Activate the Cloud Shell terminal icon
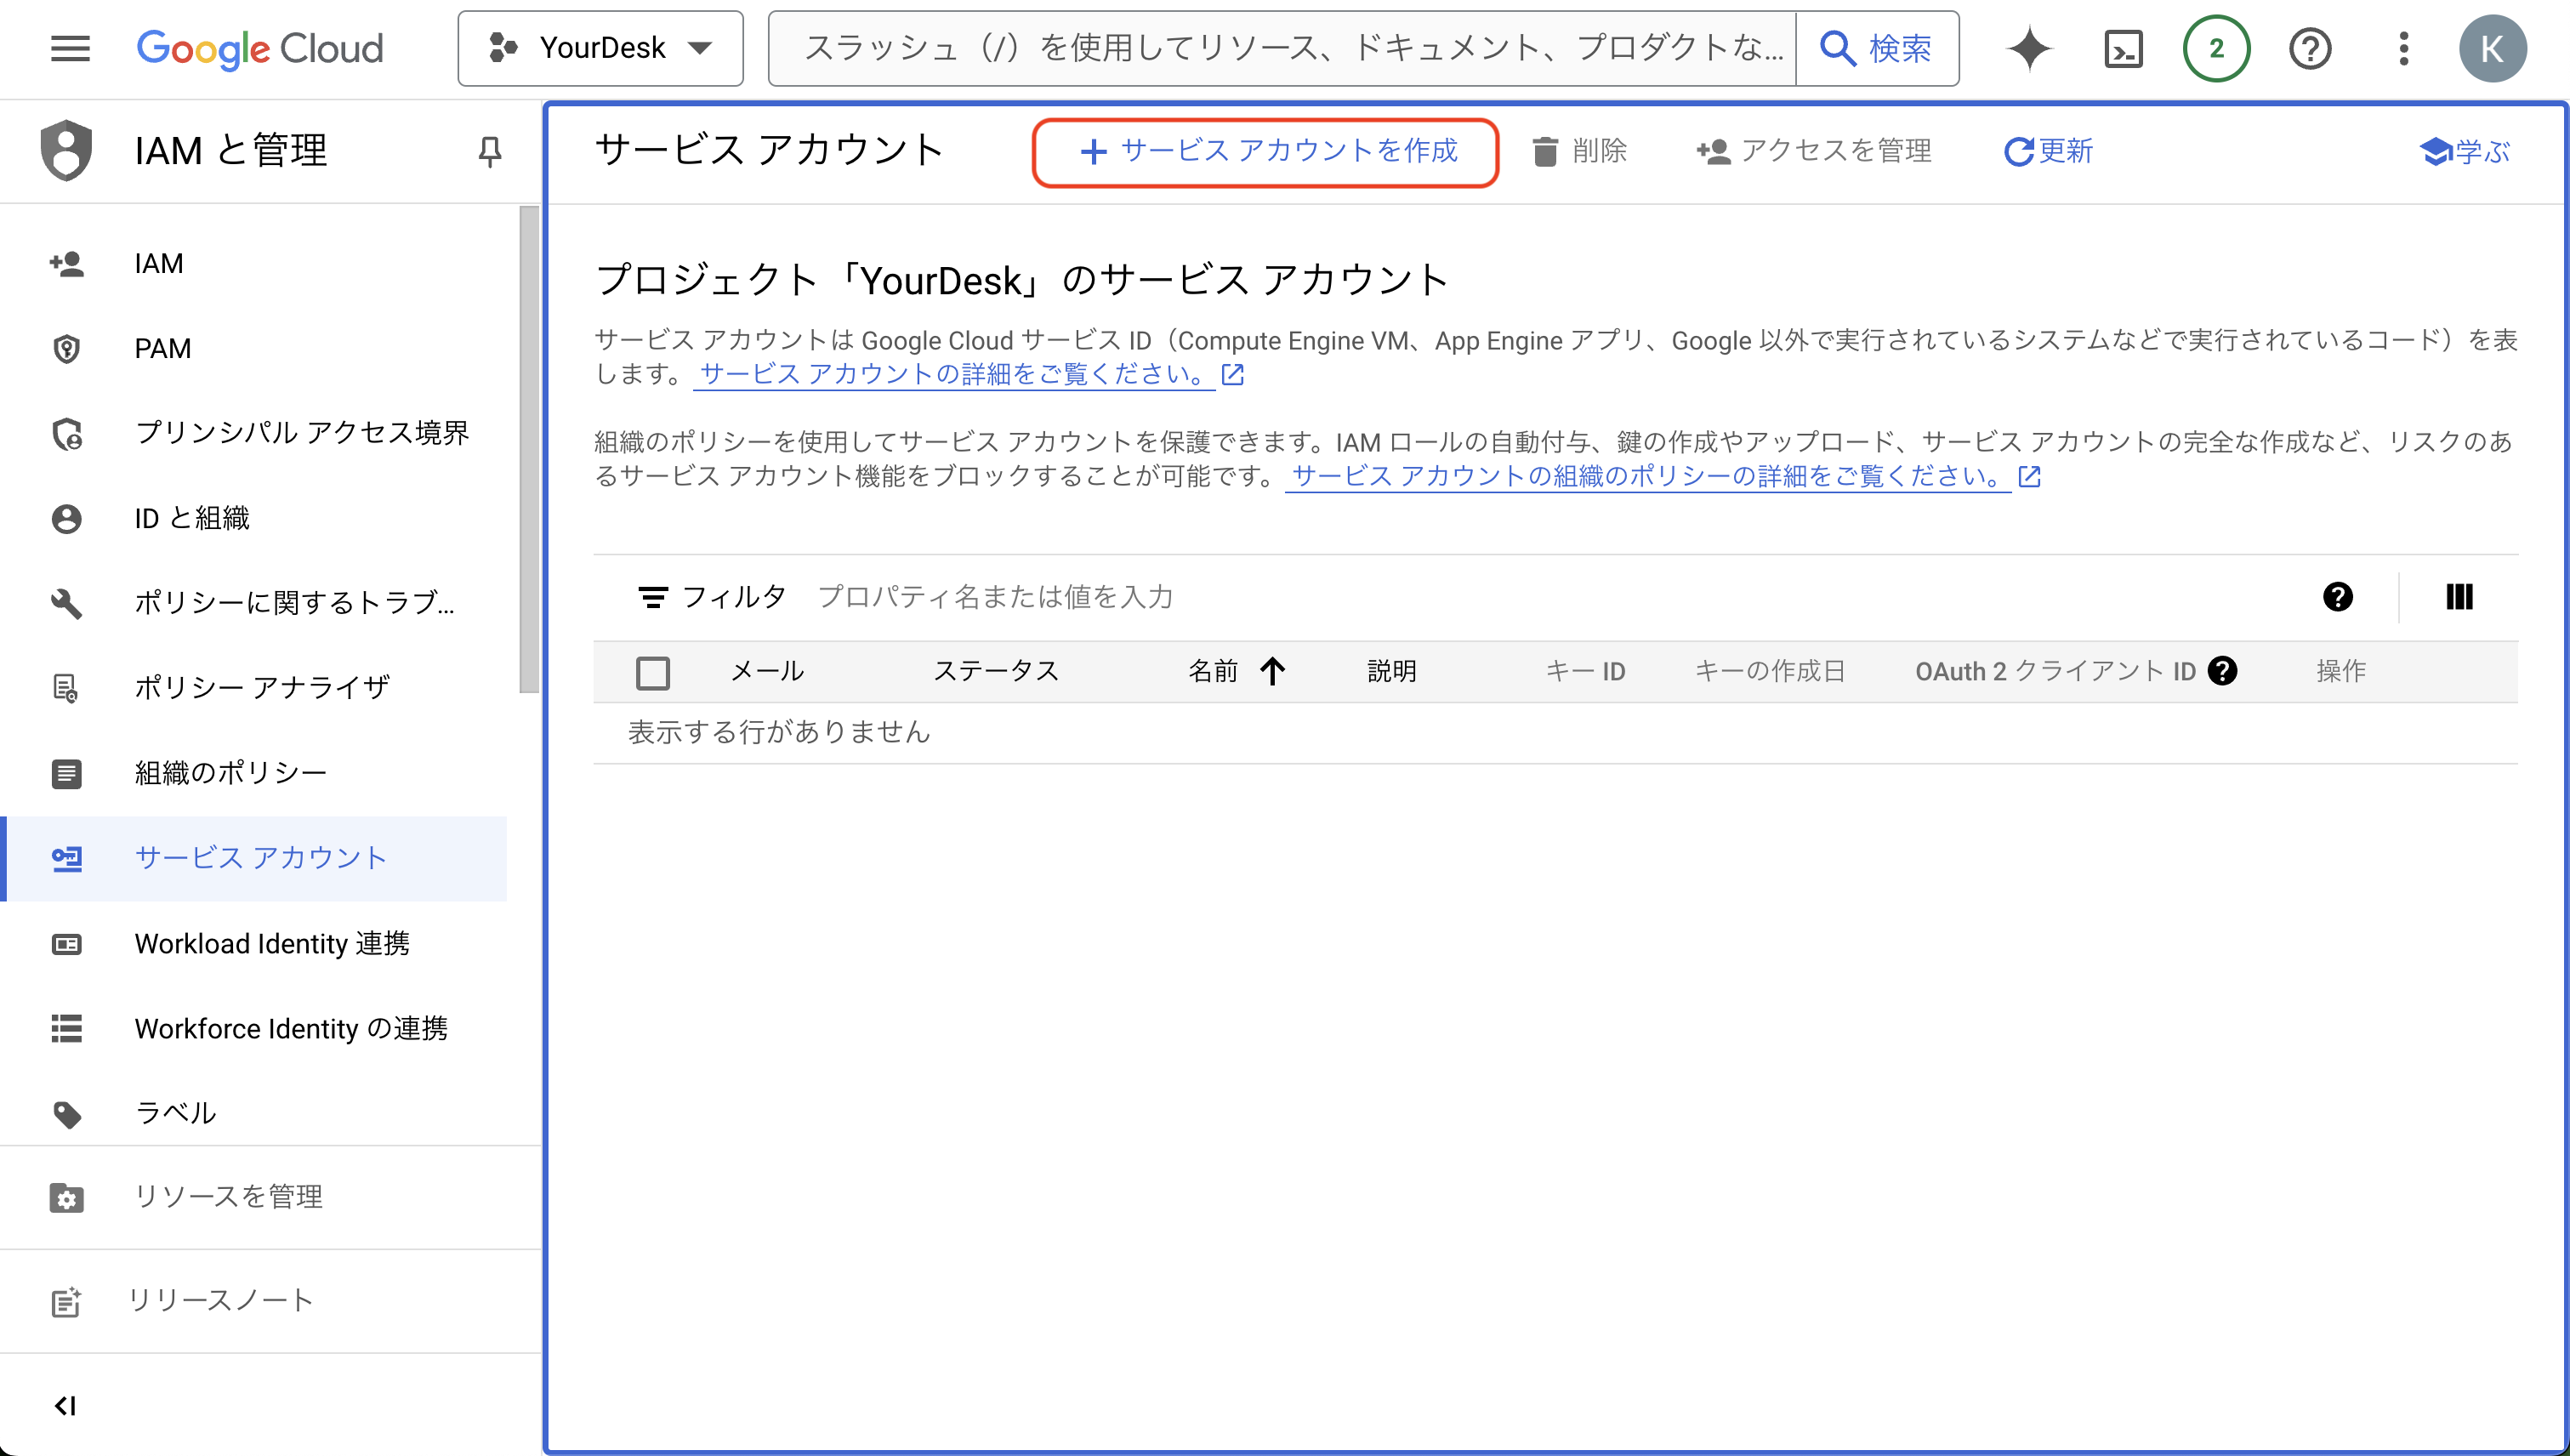This screenshot has width=2570, height=1456. (2123, 48)
